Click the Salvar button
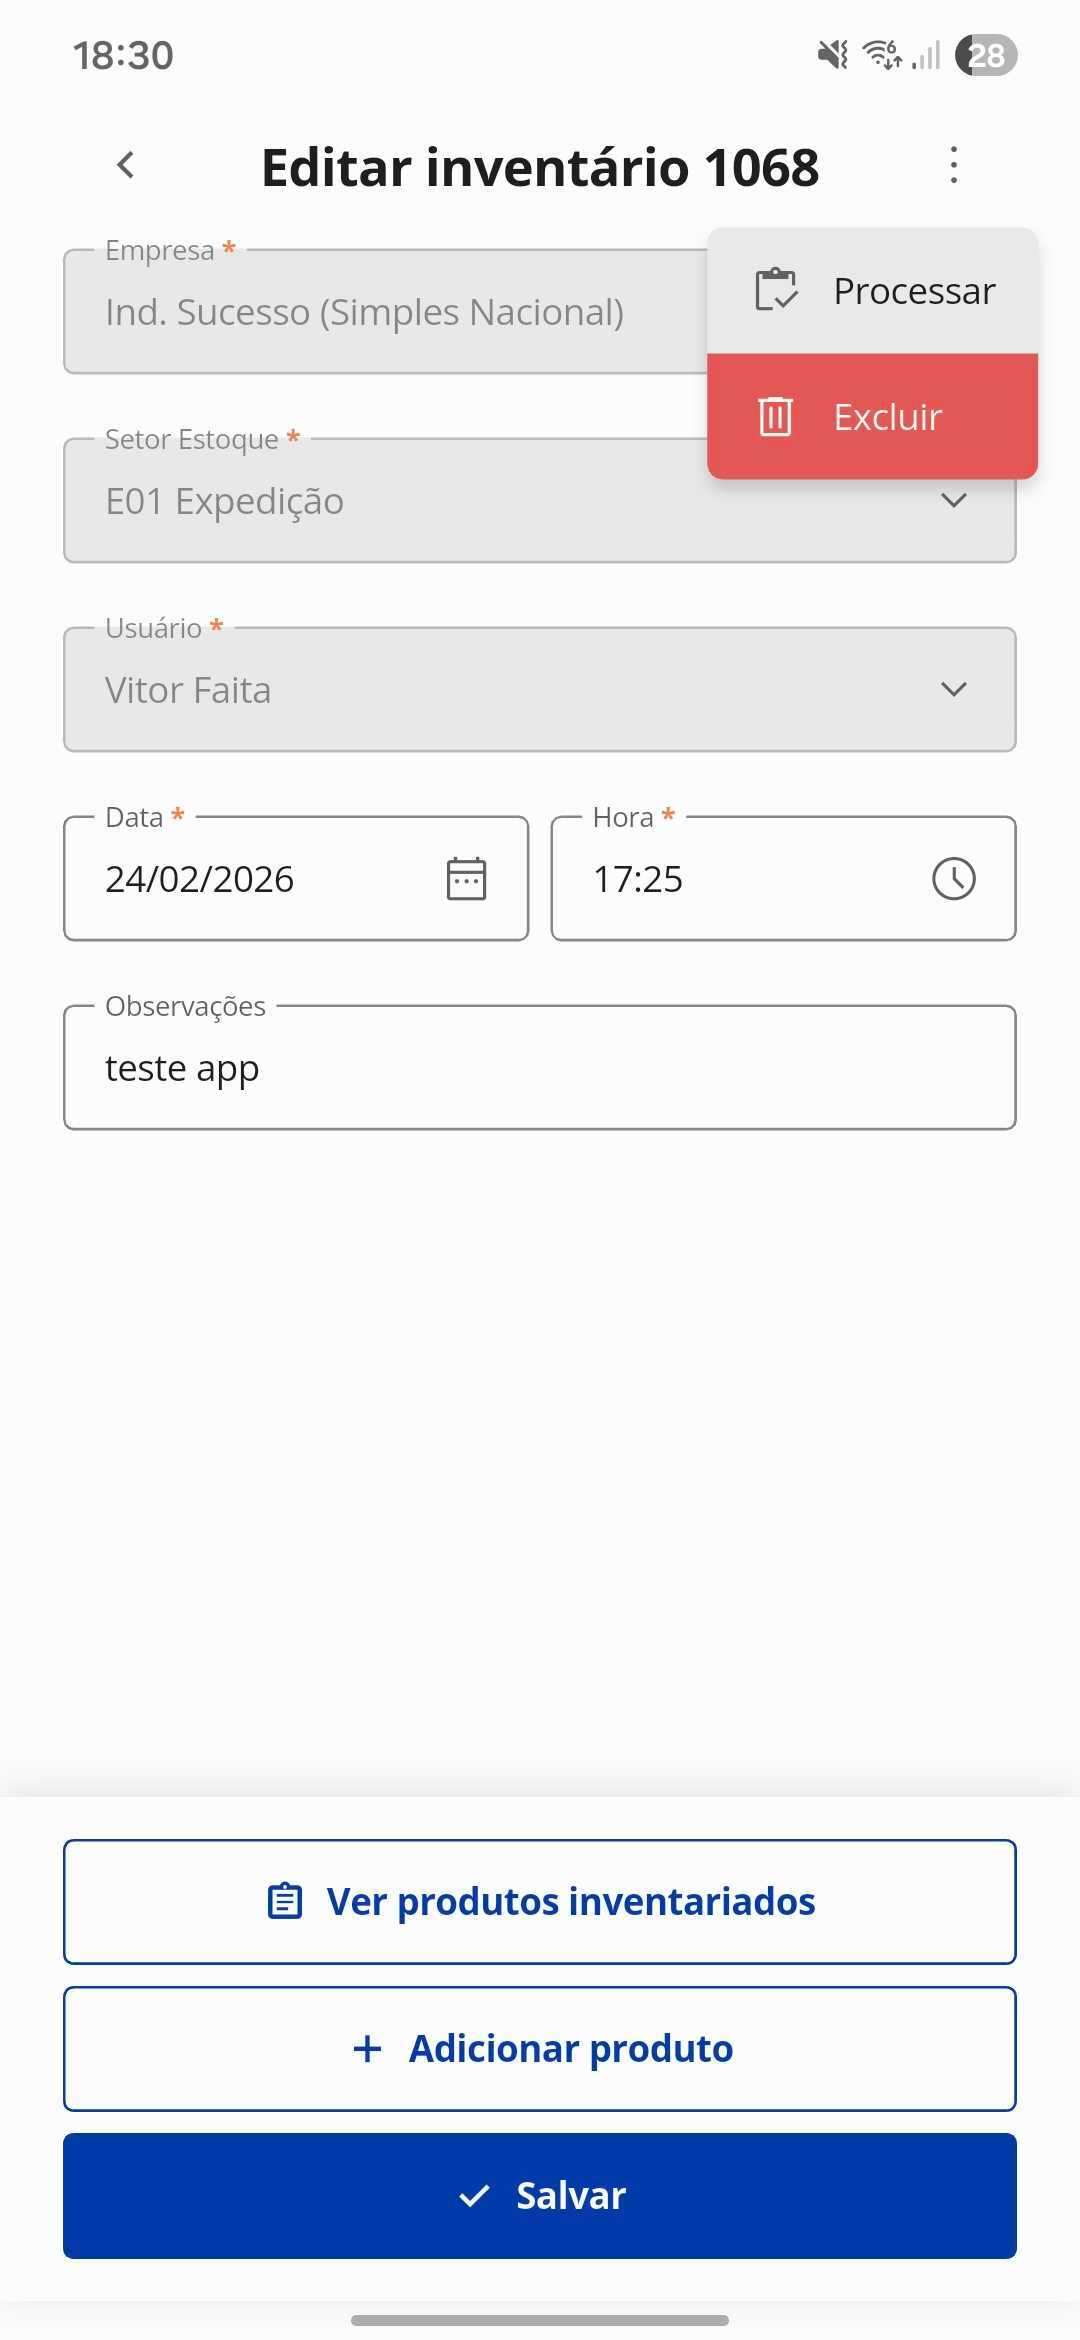 (x=540, y=2195)
